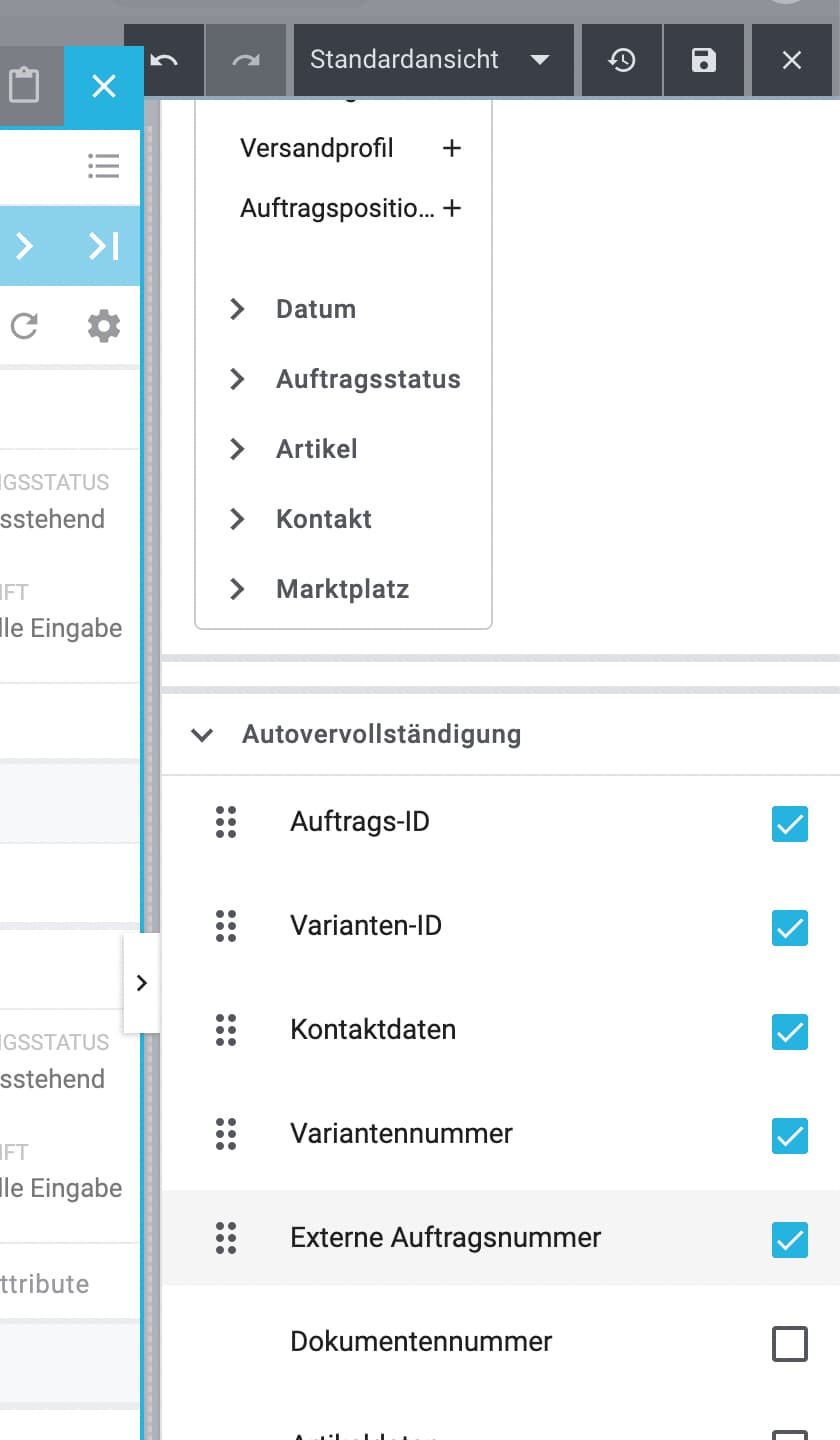Click the undo arrow icon

pos(165,60)
